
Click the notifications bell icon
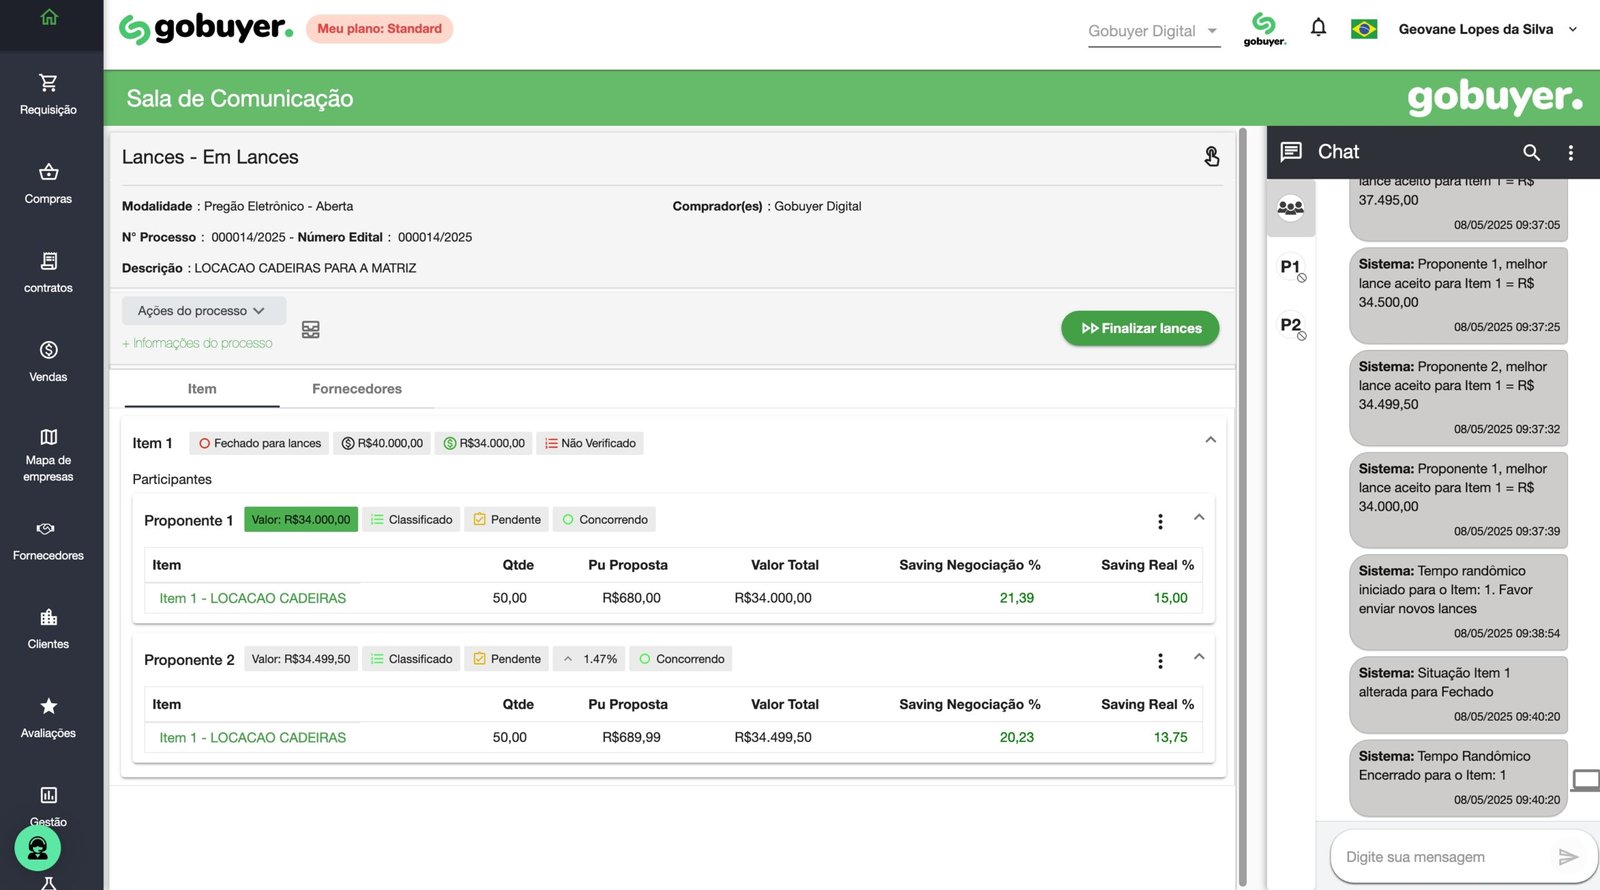tap(1318, 28)
